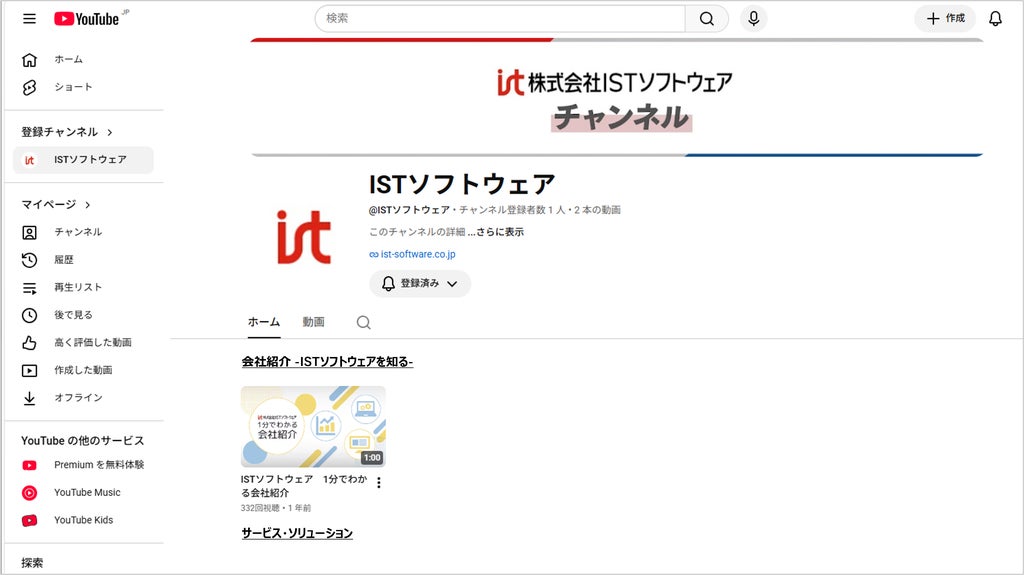The height and width of the screenshot is (575, 1024).
Task: Switch to the 動画 tab
Action: [313, 322]
